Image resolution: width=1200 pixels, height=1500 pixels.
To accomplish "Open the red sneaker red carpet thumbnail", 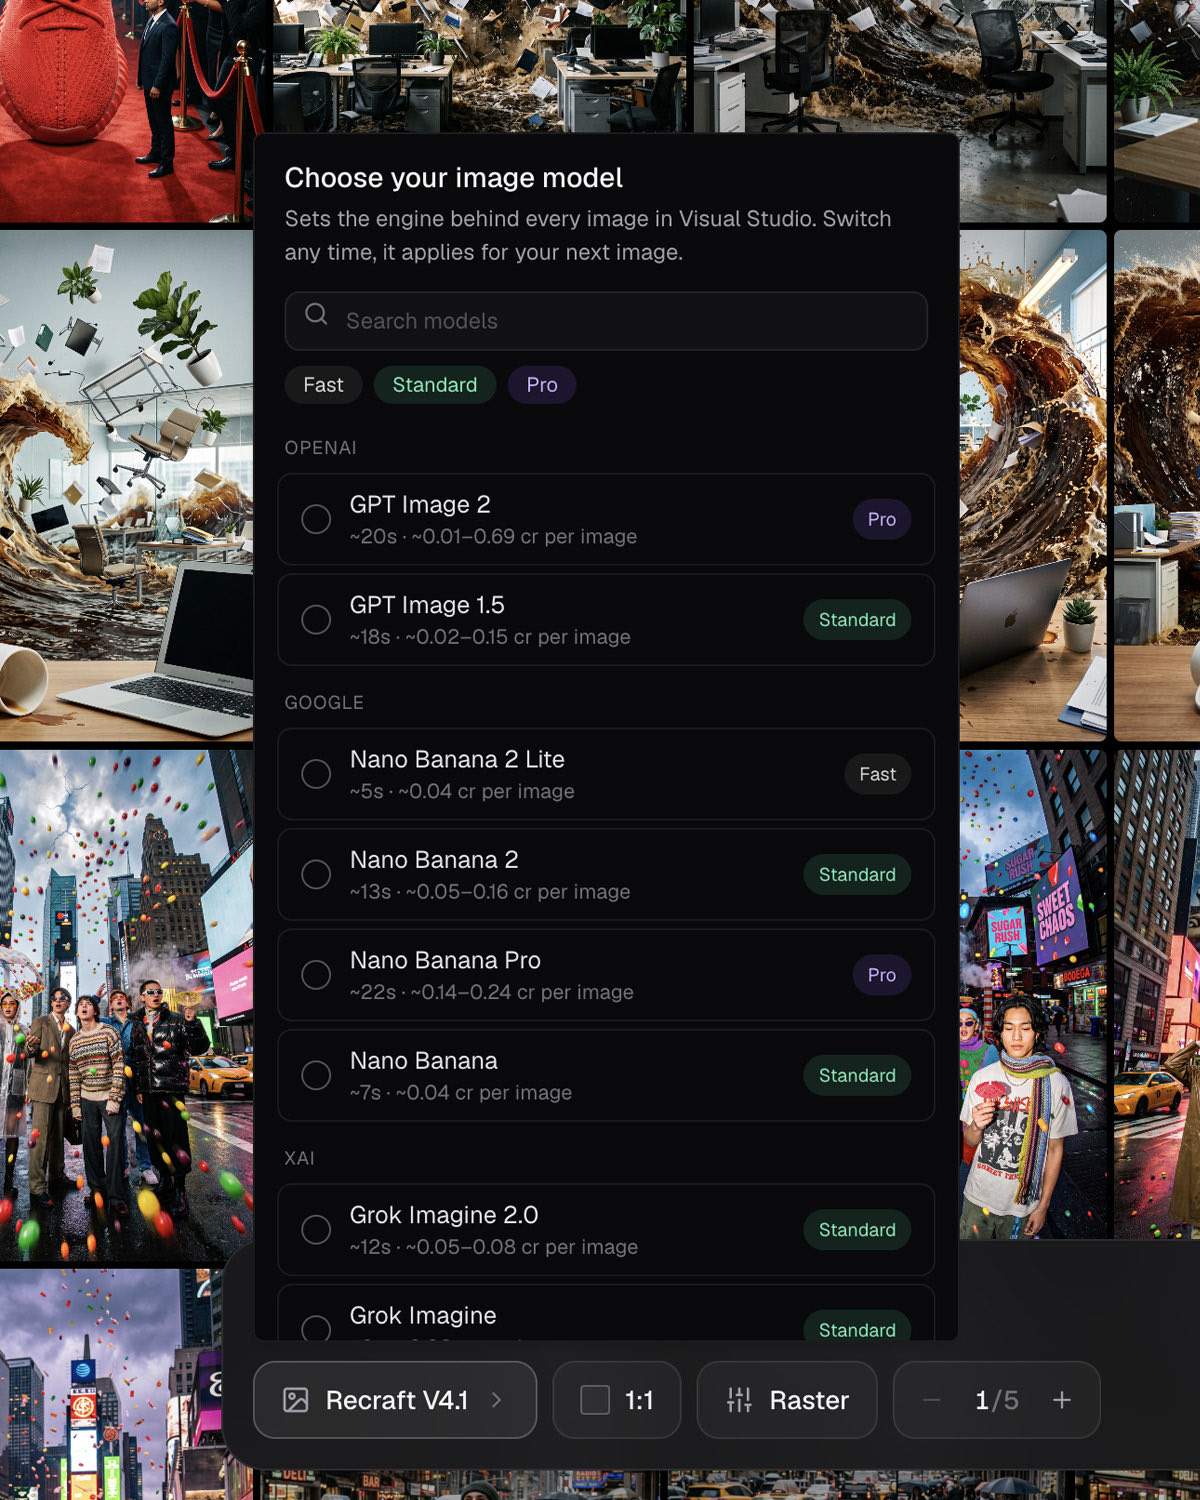I will [x=125, y=110].
